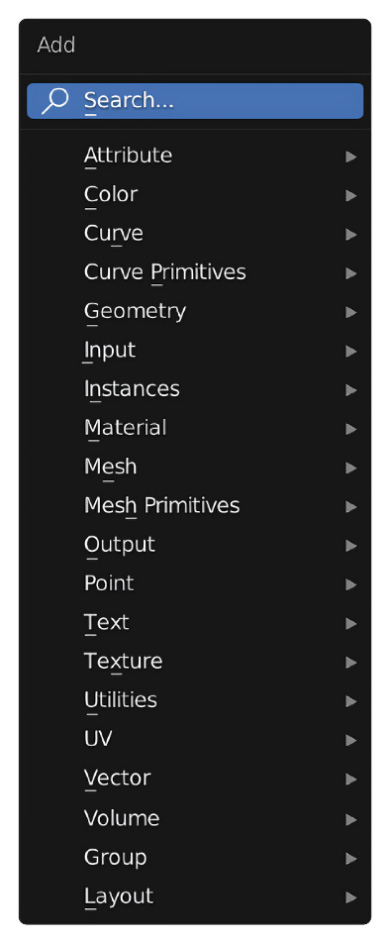Open the Curve Primitives submenu

(195, 272)
